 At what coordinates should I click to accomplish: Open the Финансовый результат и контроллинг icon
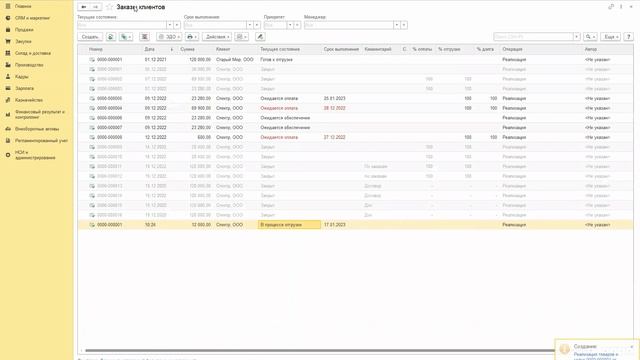pos(7,114)
